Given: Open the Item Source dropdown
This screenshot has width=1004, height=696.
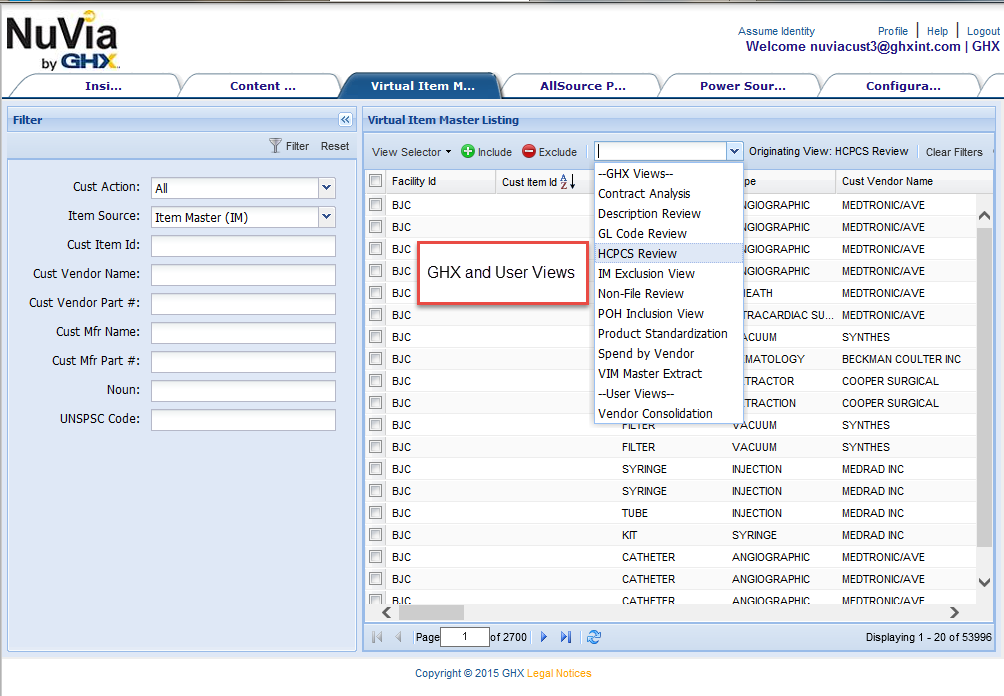Looking at the screenshot, I should click(x=327, y=216).
